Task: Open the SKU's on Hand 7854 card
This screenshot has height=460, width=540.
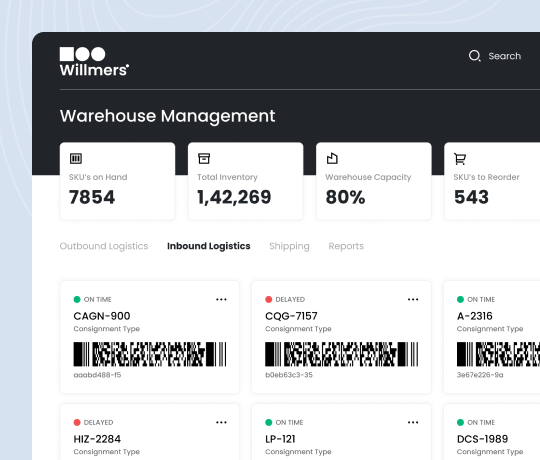Action: pyautogui.click(x=117, y=181)
